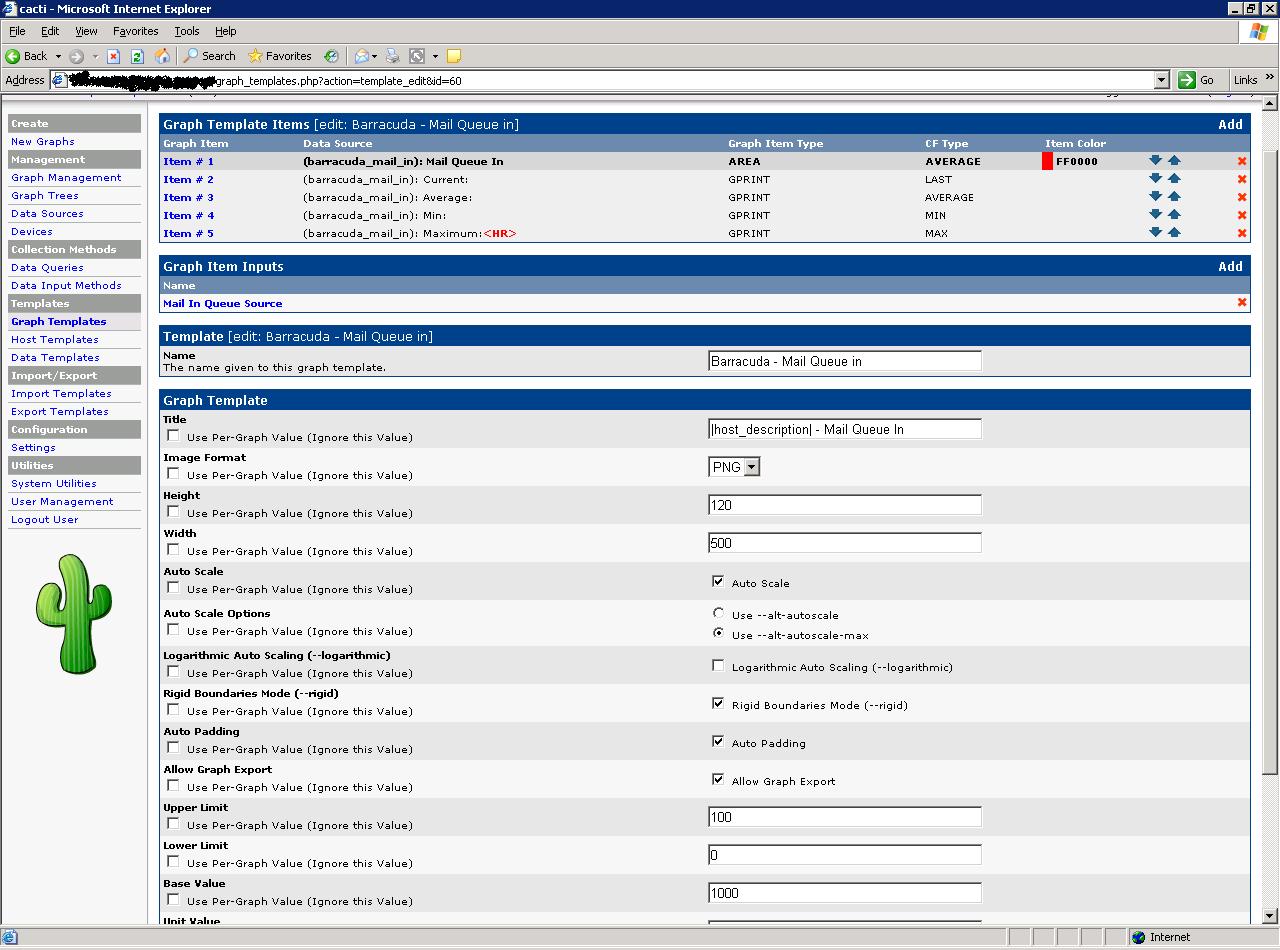Delete Item # 3 with its red X
Image resolution: width=1280 pixels, height=950 pixels.
tap(1242, 197)
